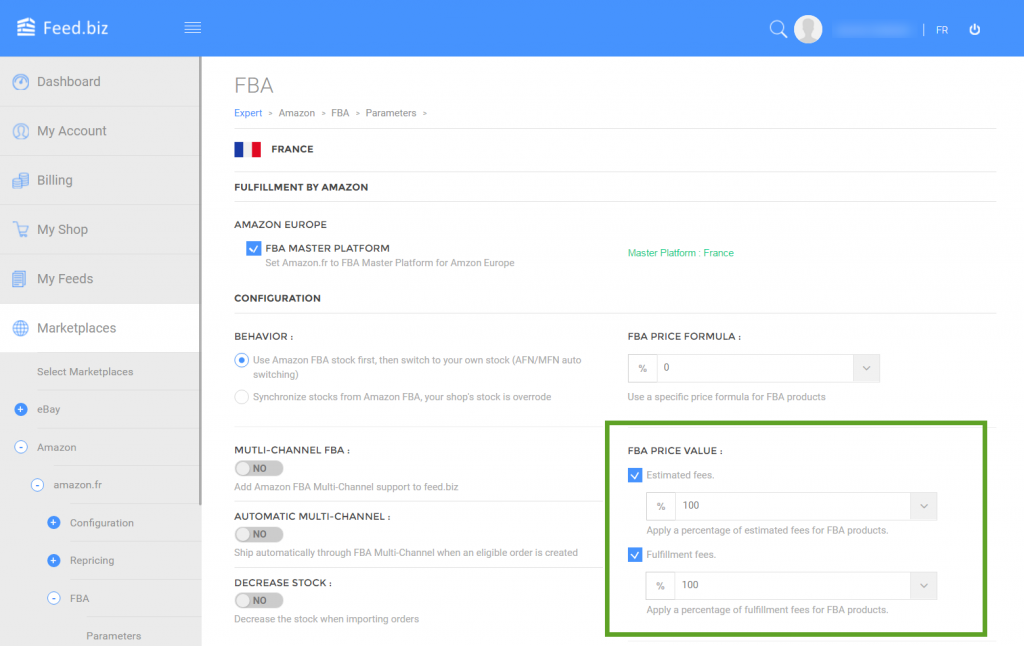
Task: Open Parameters item under FBA
Action: click(x=114, y=636)
